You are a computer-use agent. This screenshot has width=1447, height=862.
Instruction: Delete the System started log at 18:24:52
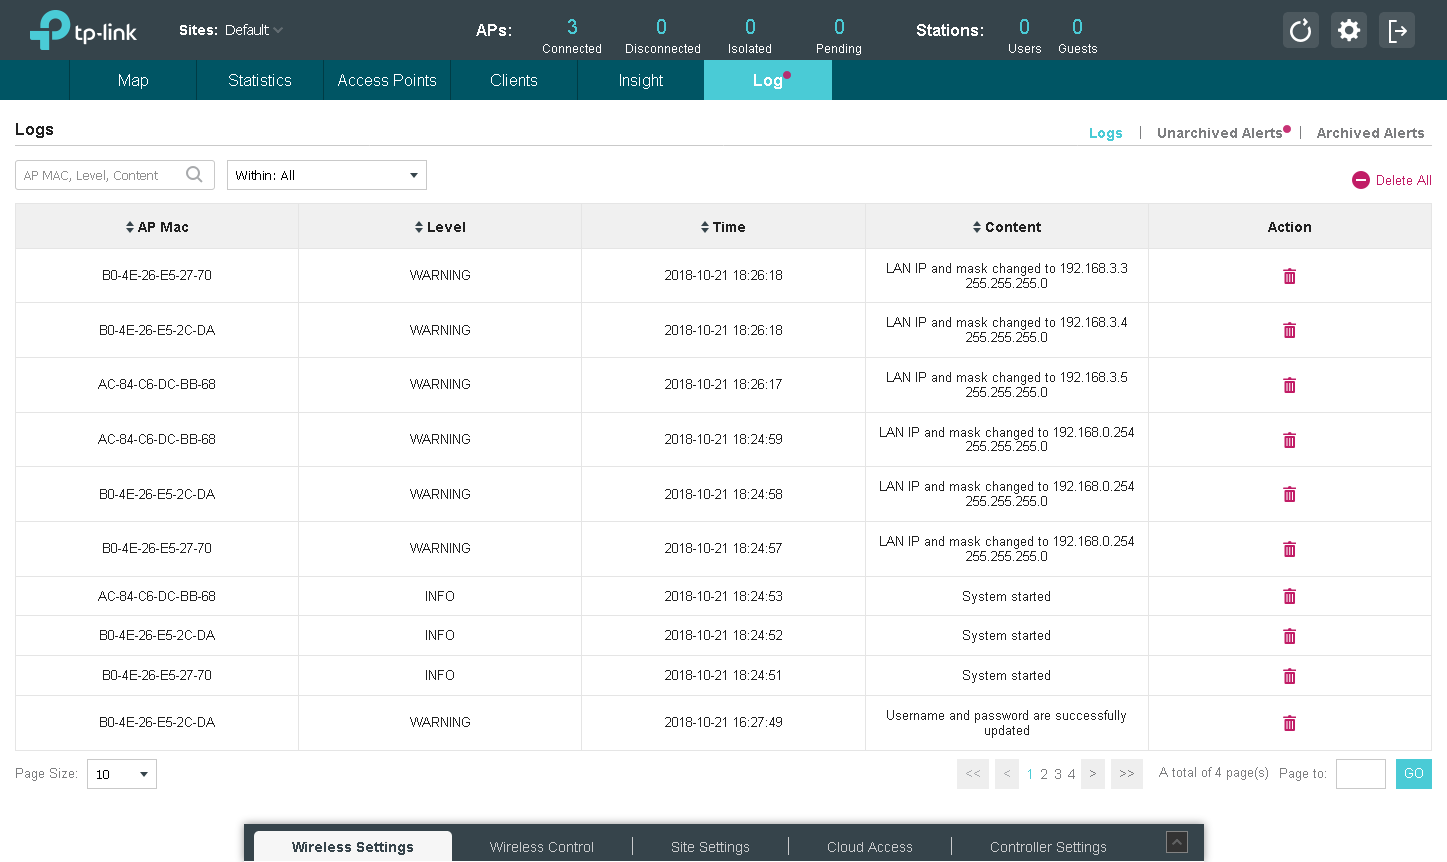click(1290, 636)
